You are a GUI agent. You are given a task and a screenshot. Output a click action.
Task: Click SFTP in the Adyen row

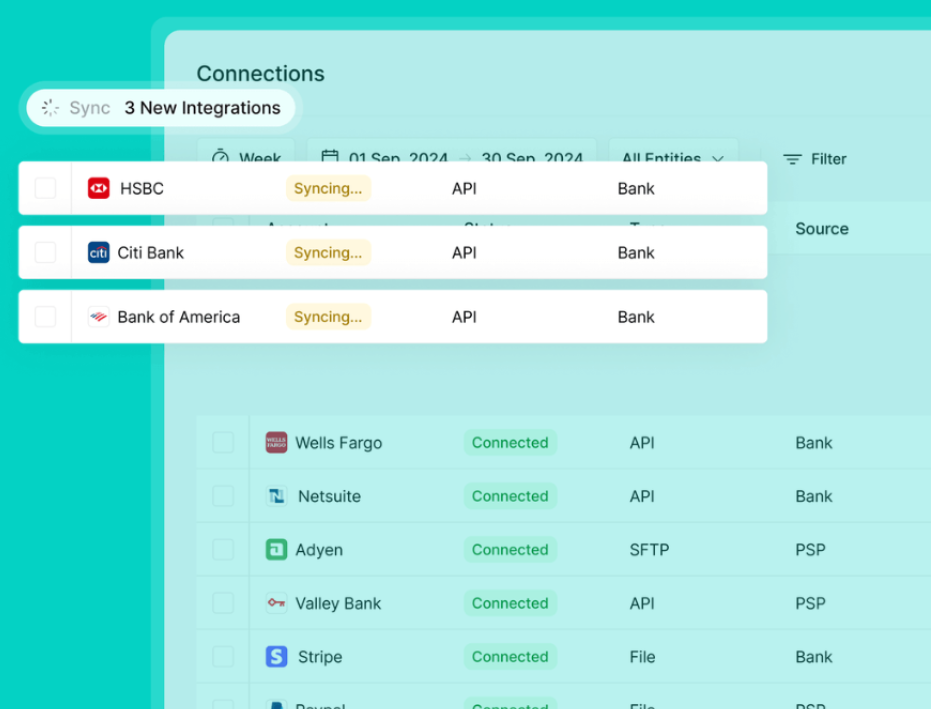tap(649, 549)
